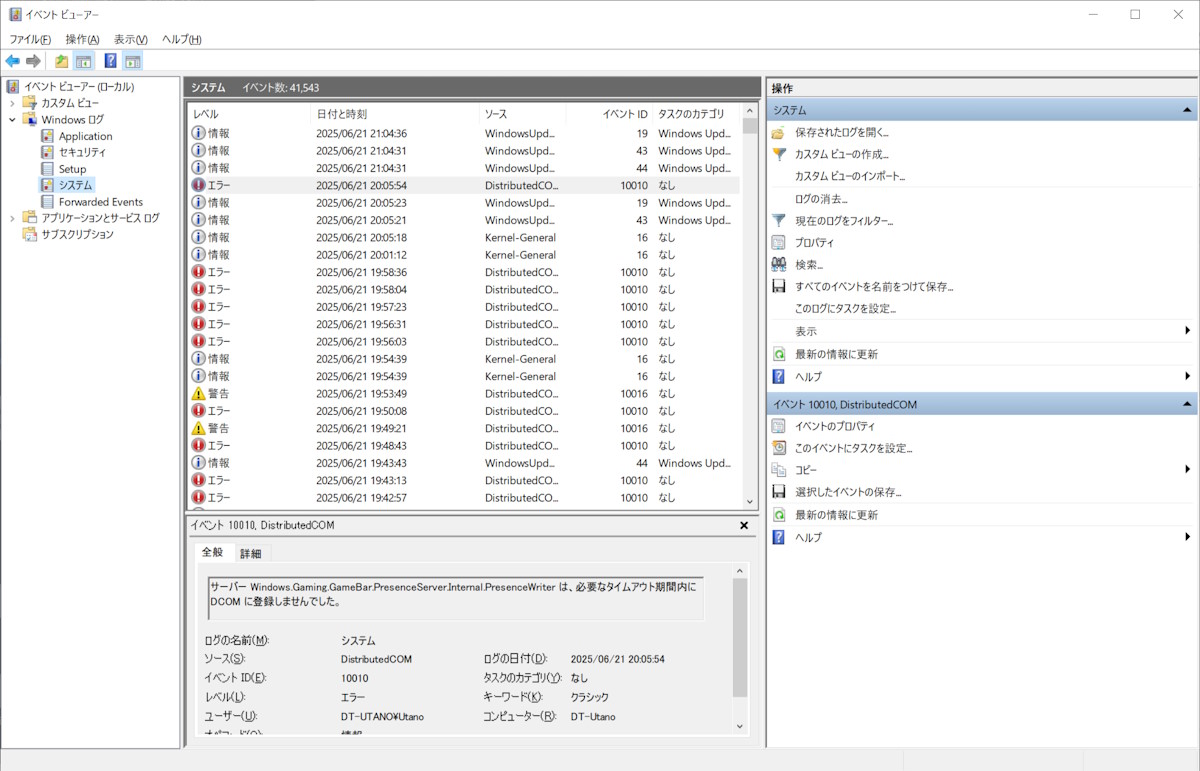Viewport: 1200px width, 771px height.
Task: Click the Forwarded Events log icon
Action: [47, 201]
